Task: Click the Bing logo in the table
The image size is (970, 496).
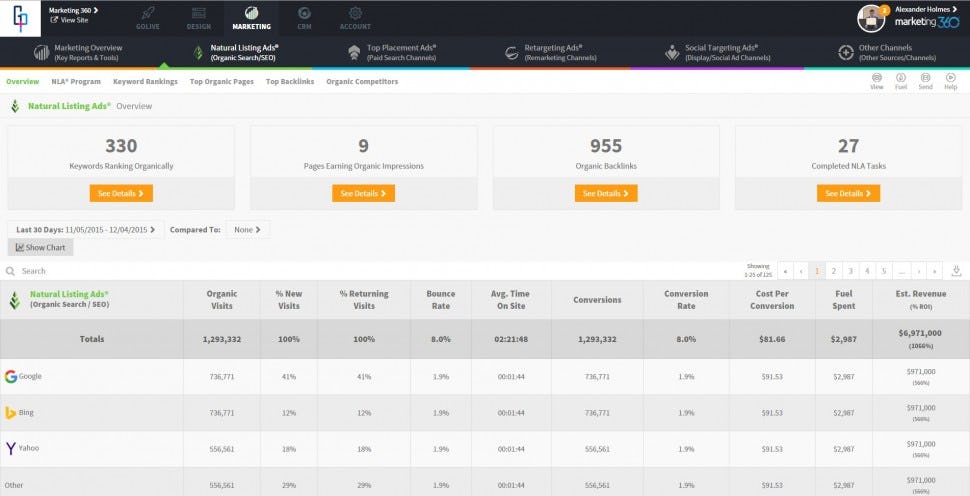Action: 11,413
